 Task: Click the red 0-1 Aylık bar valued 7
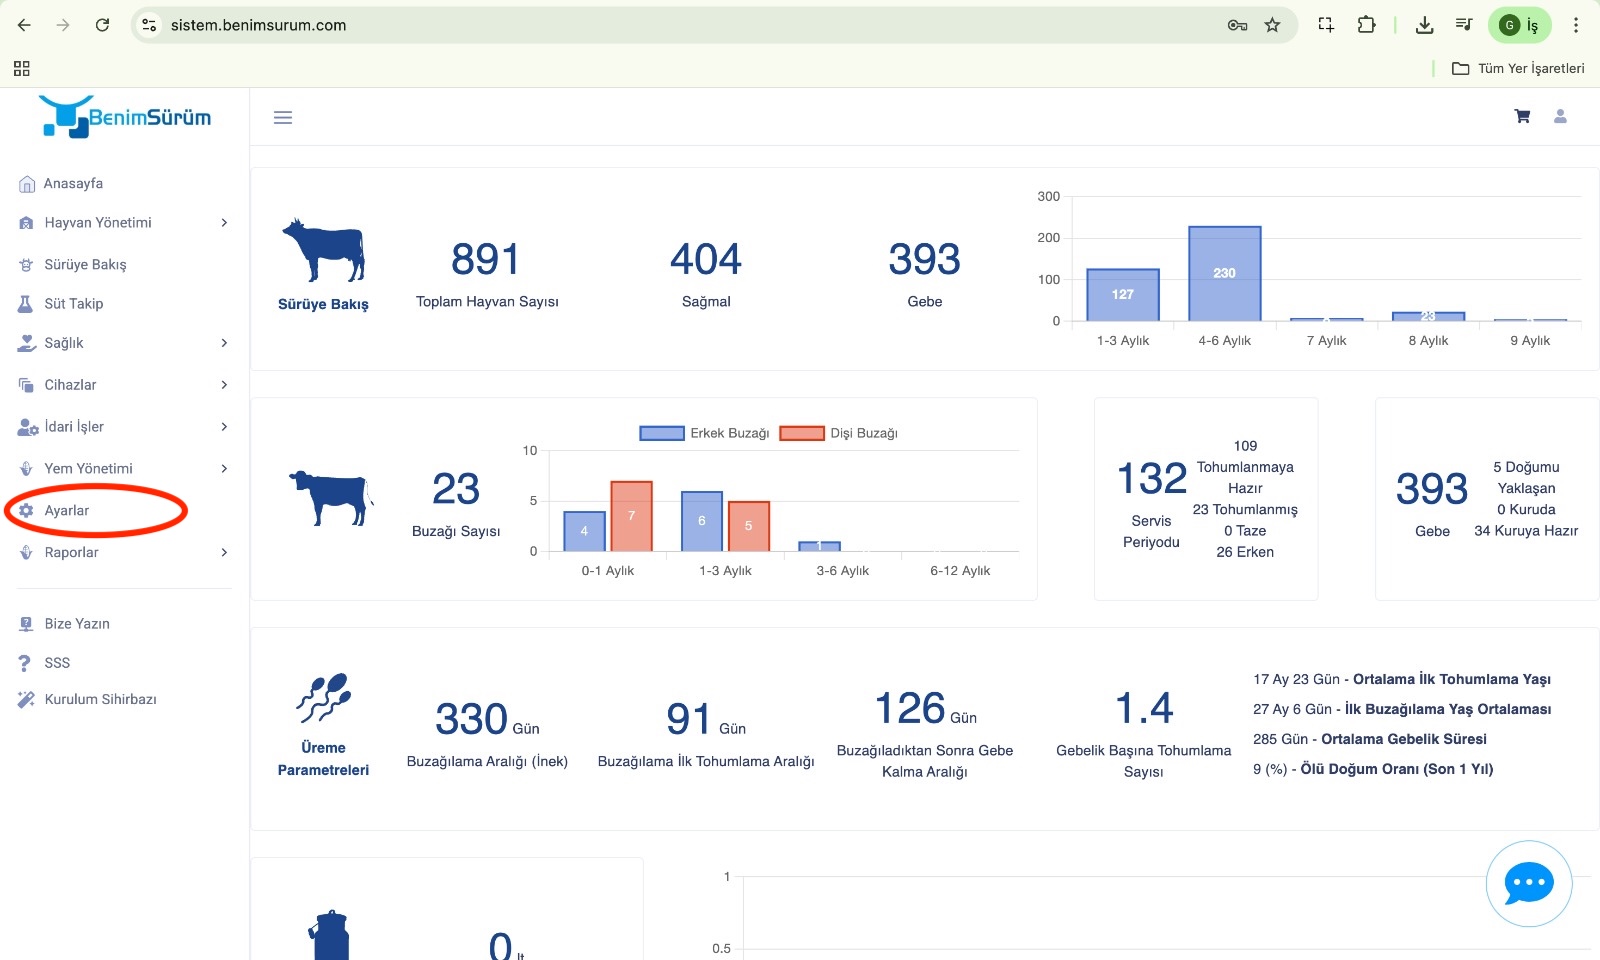[x=631, y=516]
